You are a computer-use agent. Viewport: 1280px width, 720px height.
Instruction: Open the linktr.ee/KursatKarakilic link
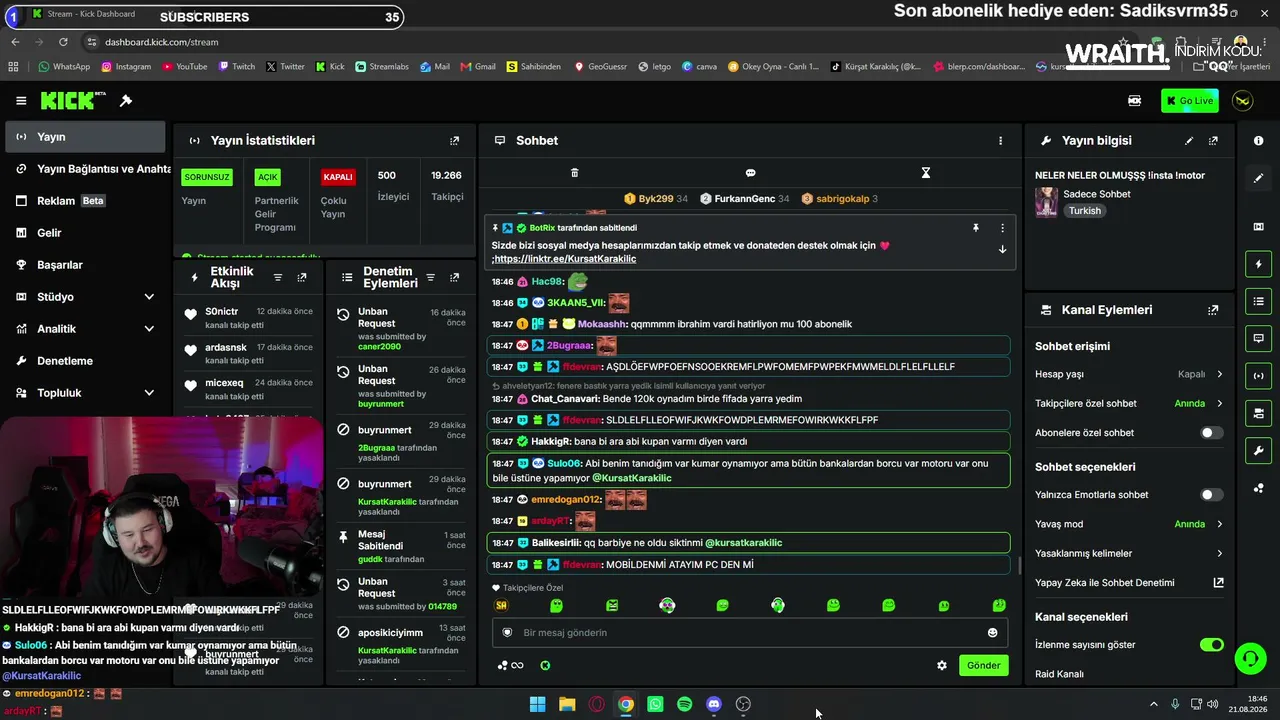pos(565,259)
